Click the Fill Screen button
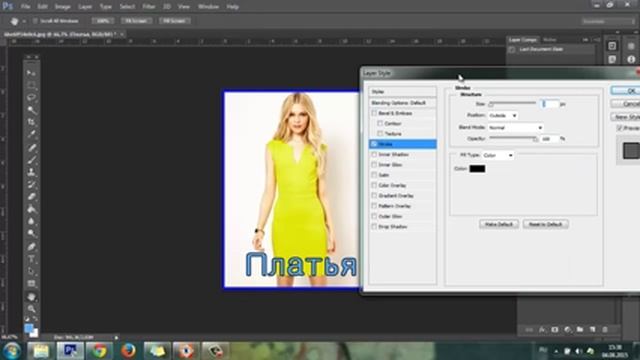Image resolution: width=640 pixels, height=360 pixels. tap(174, 21)
